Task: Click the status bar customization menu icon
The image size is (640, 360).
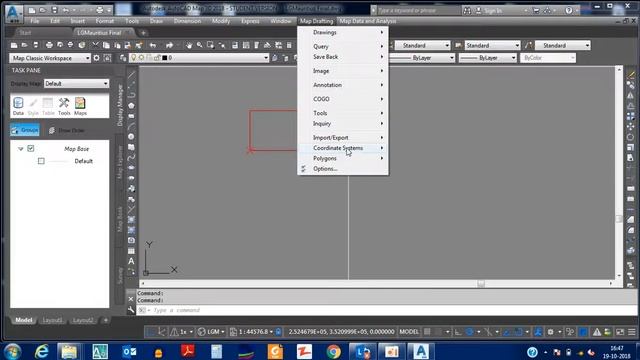Action: click(631, 332)
